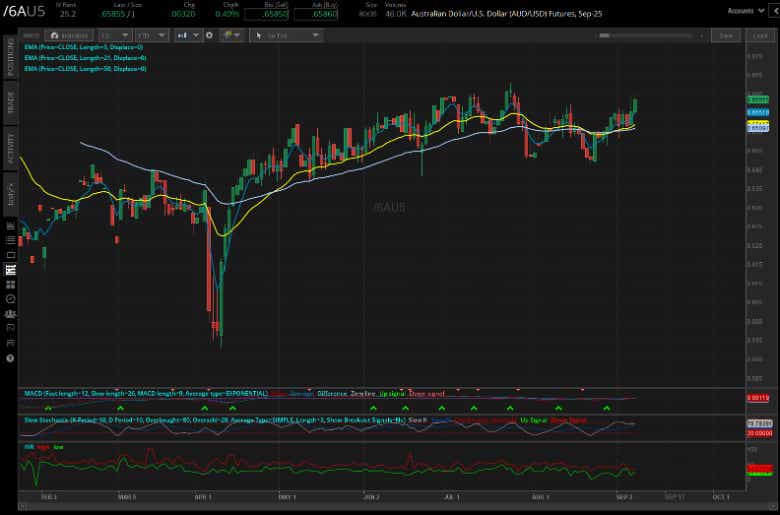The width and height of the screenshot is (780, 515).
Task: Click the people group sidebar icon
Action: [10, 314]
